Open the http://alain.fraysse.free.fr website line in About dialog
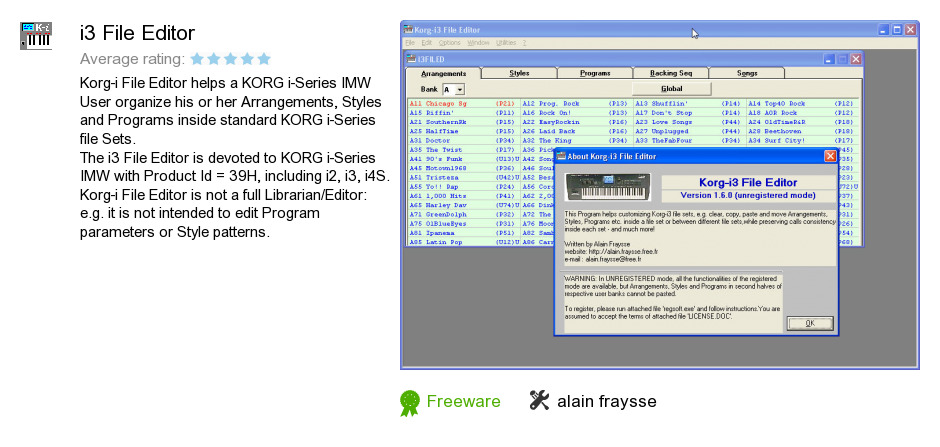 point(611,252)
